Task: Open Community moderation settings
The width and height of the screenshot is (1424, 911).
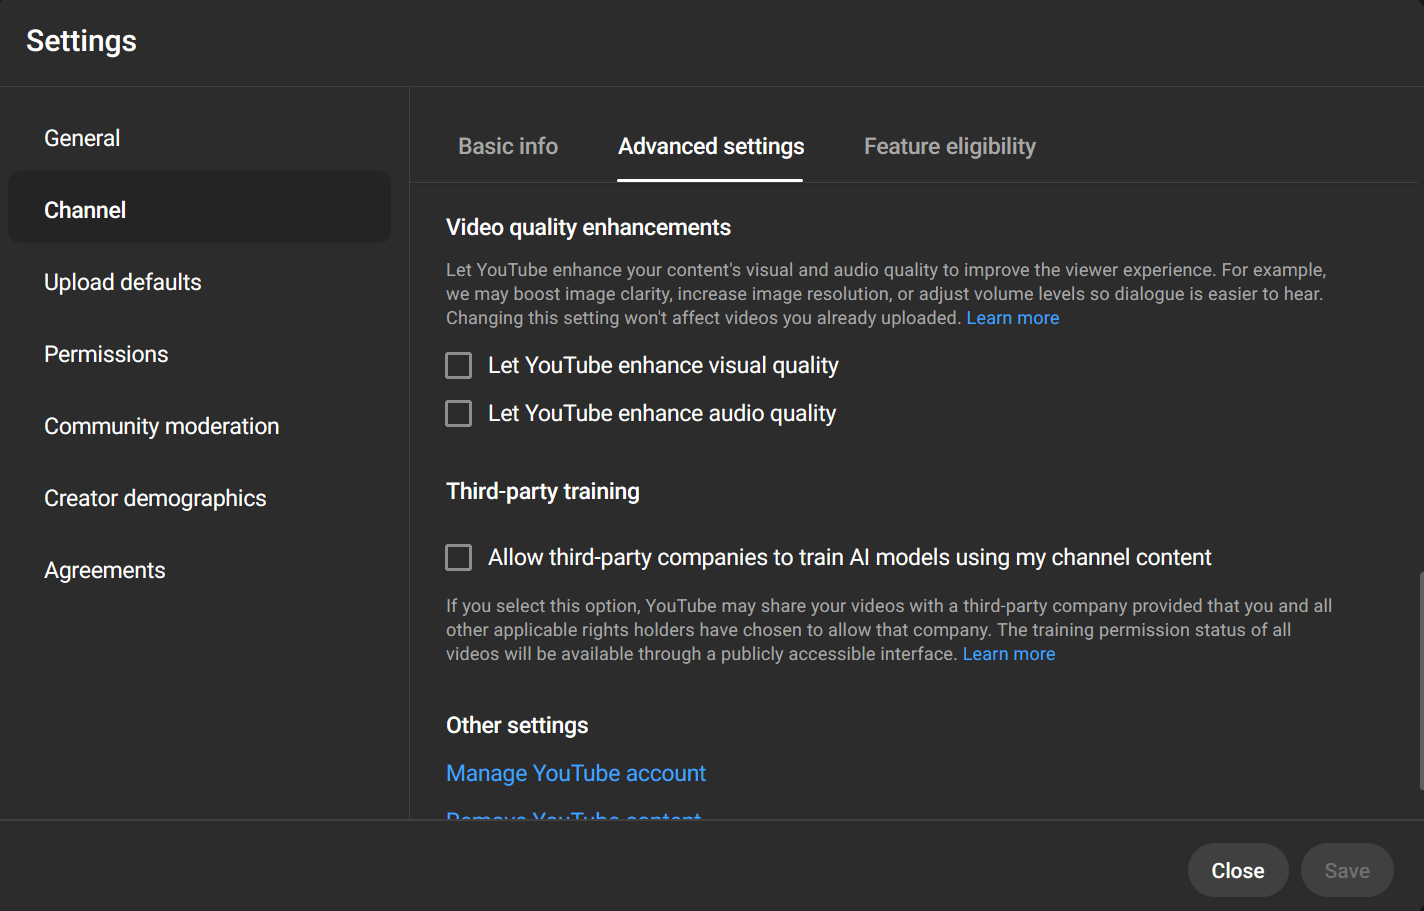Action: tap(161, 426)
